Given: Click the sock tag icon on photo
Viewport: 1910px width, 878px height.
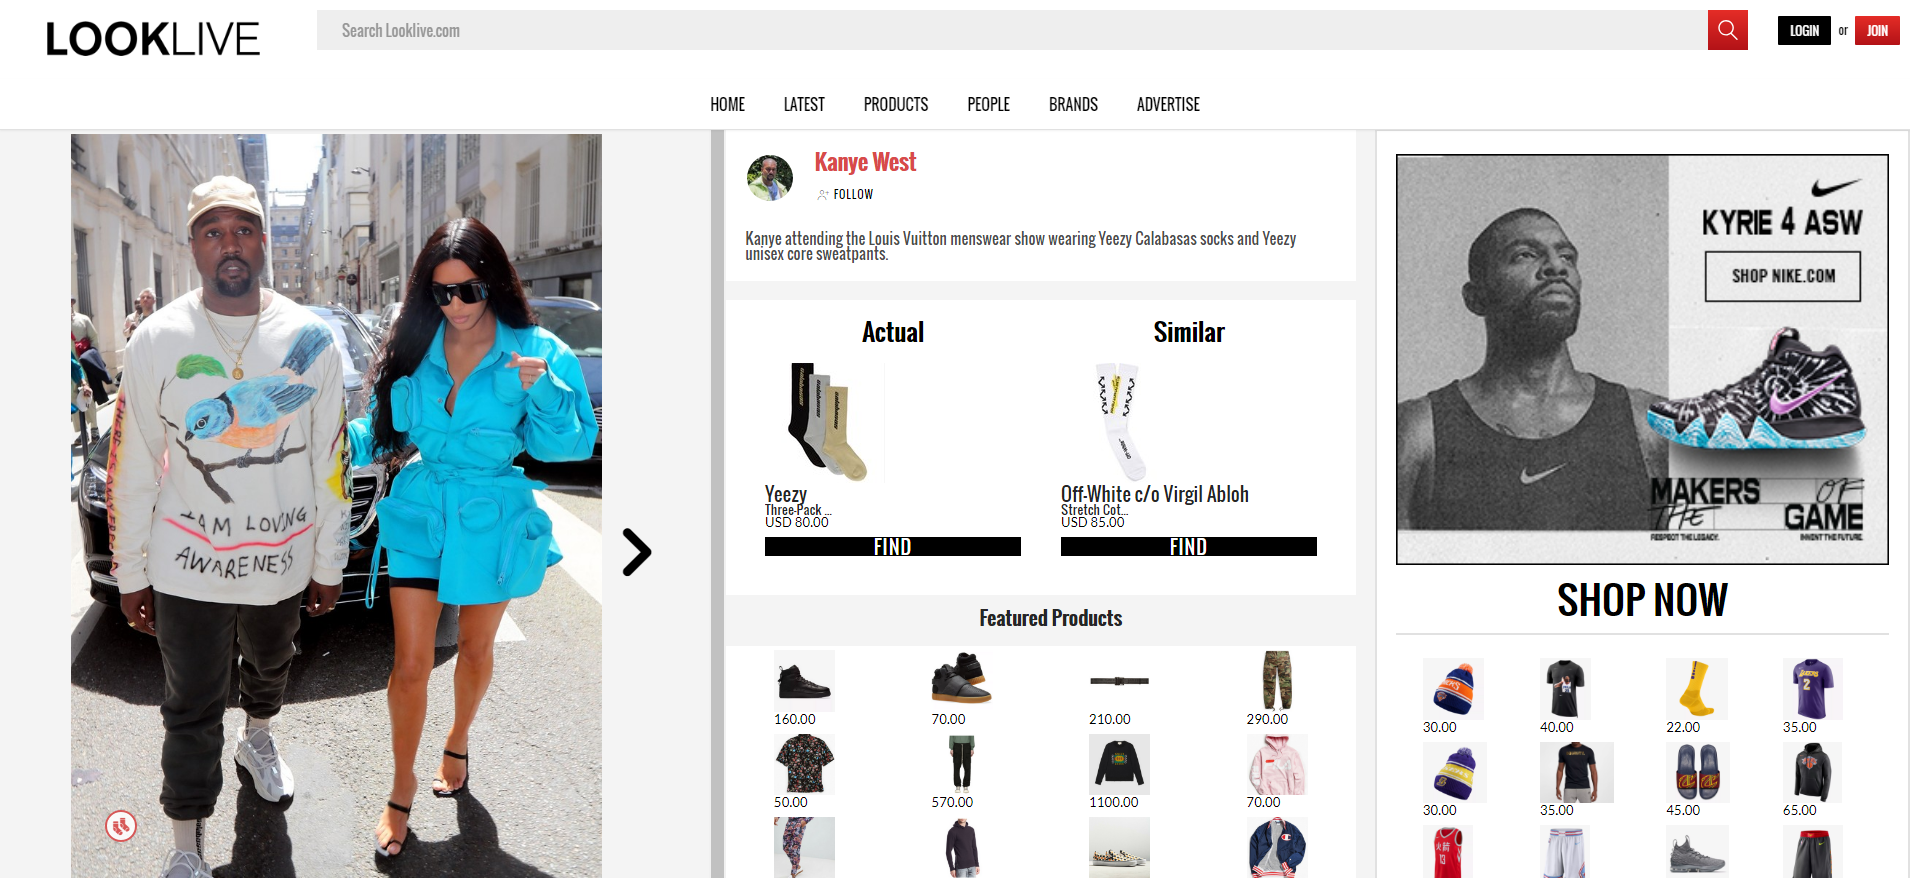Looking at the screenshot, I should pyautogui.click(x=121, y=826).
